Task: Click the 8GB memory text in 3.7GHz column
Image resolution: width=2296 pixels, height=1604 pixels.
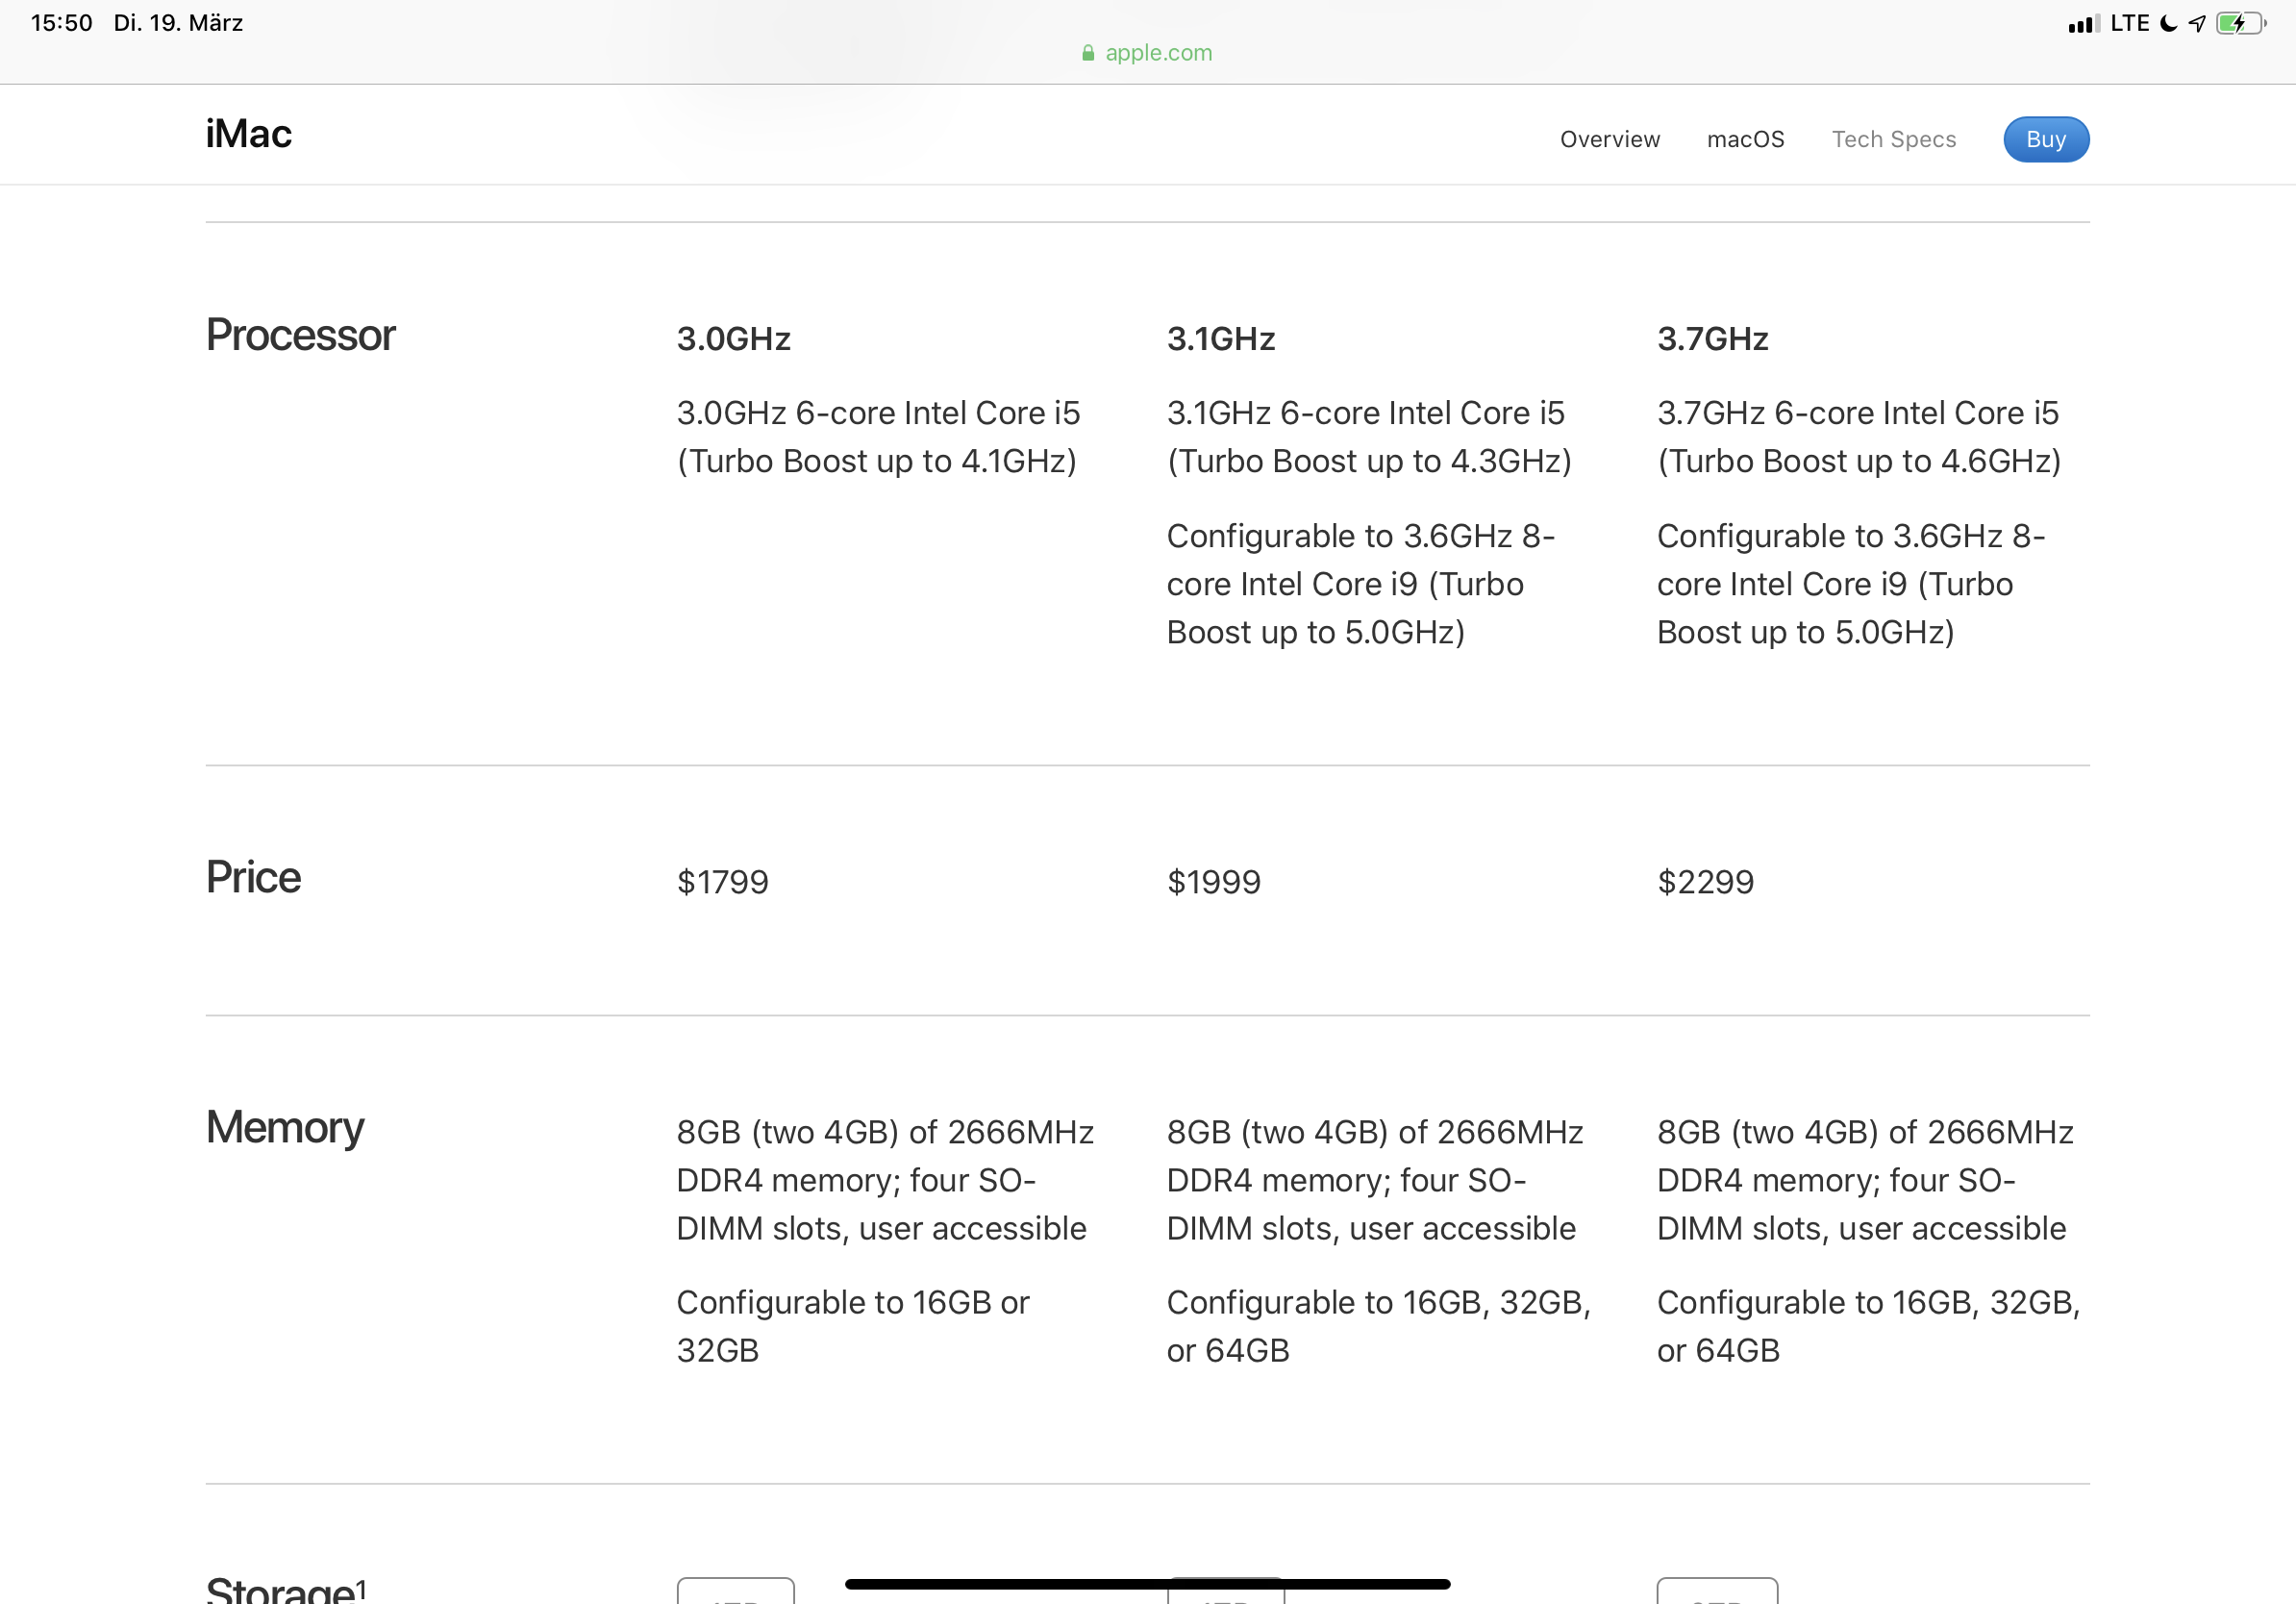Action: click(1865, 1180)
